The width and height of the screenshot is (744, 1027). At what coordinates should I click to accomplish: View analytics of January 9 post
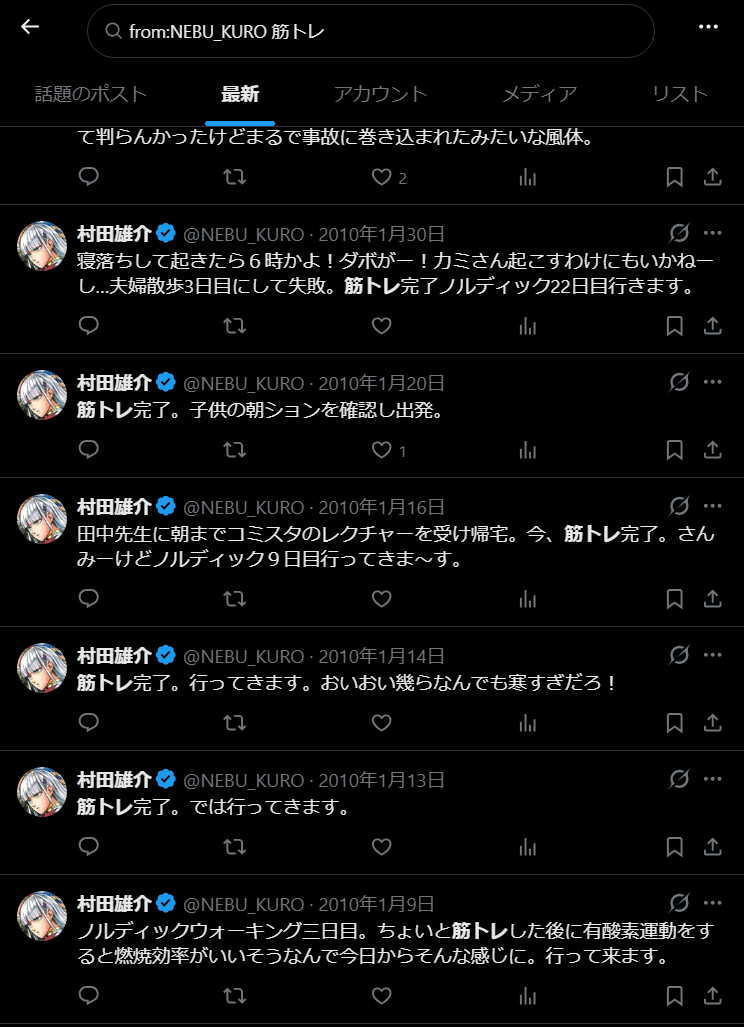[528, 996]
